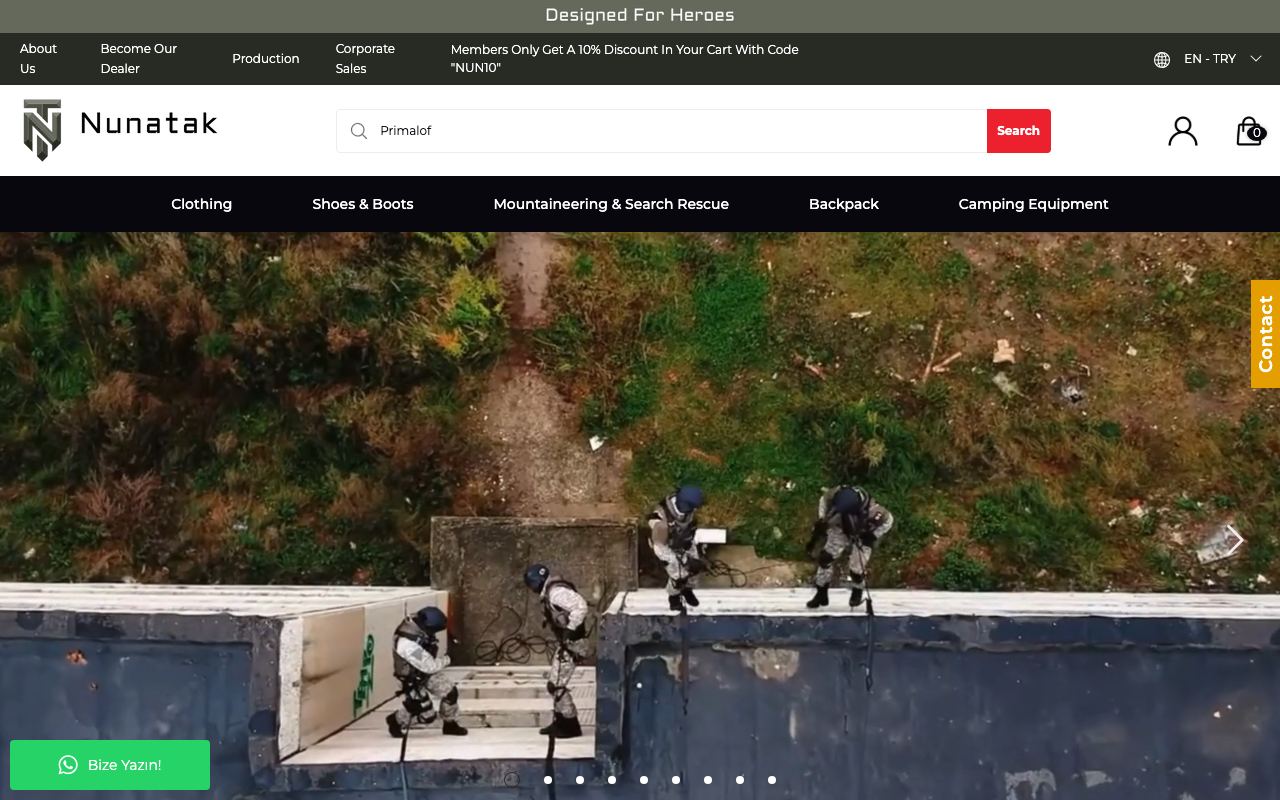Screen dimensions: 1280x800
Task: Click the Nunatak logo
Action: point(120,130)
